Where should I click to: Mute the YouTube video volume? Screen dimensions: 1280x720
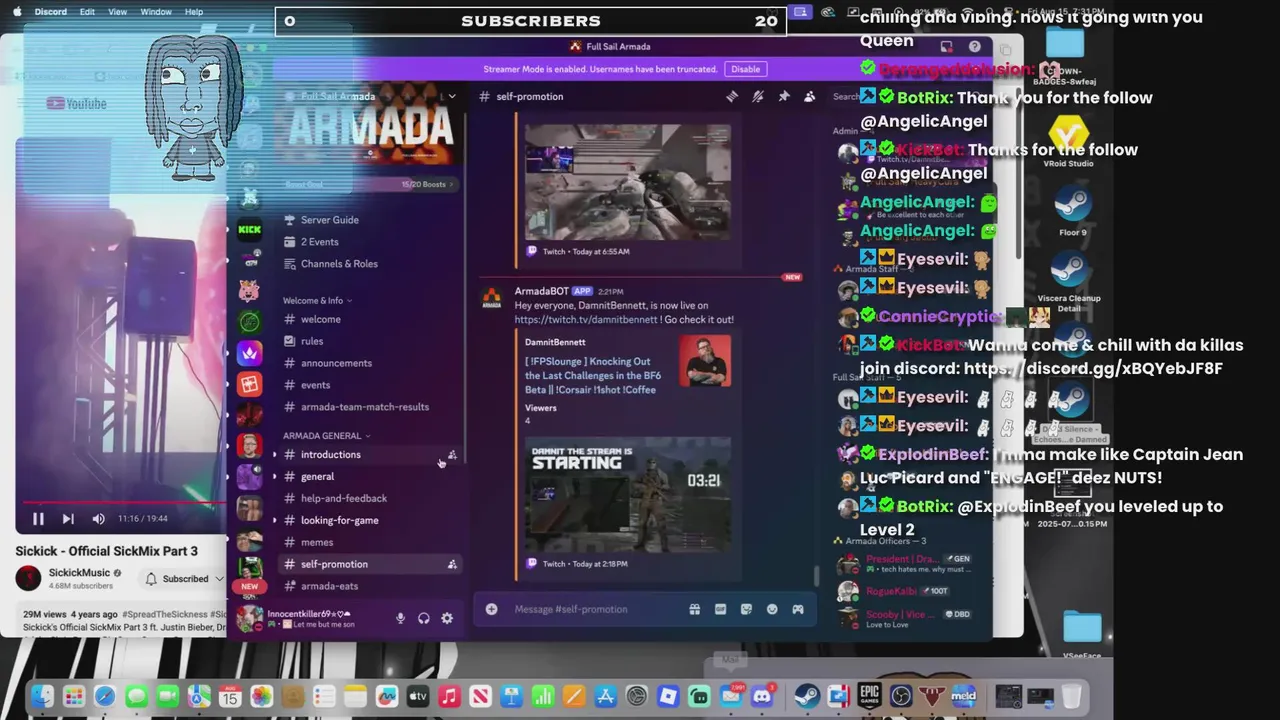click(98, 519)
